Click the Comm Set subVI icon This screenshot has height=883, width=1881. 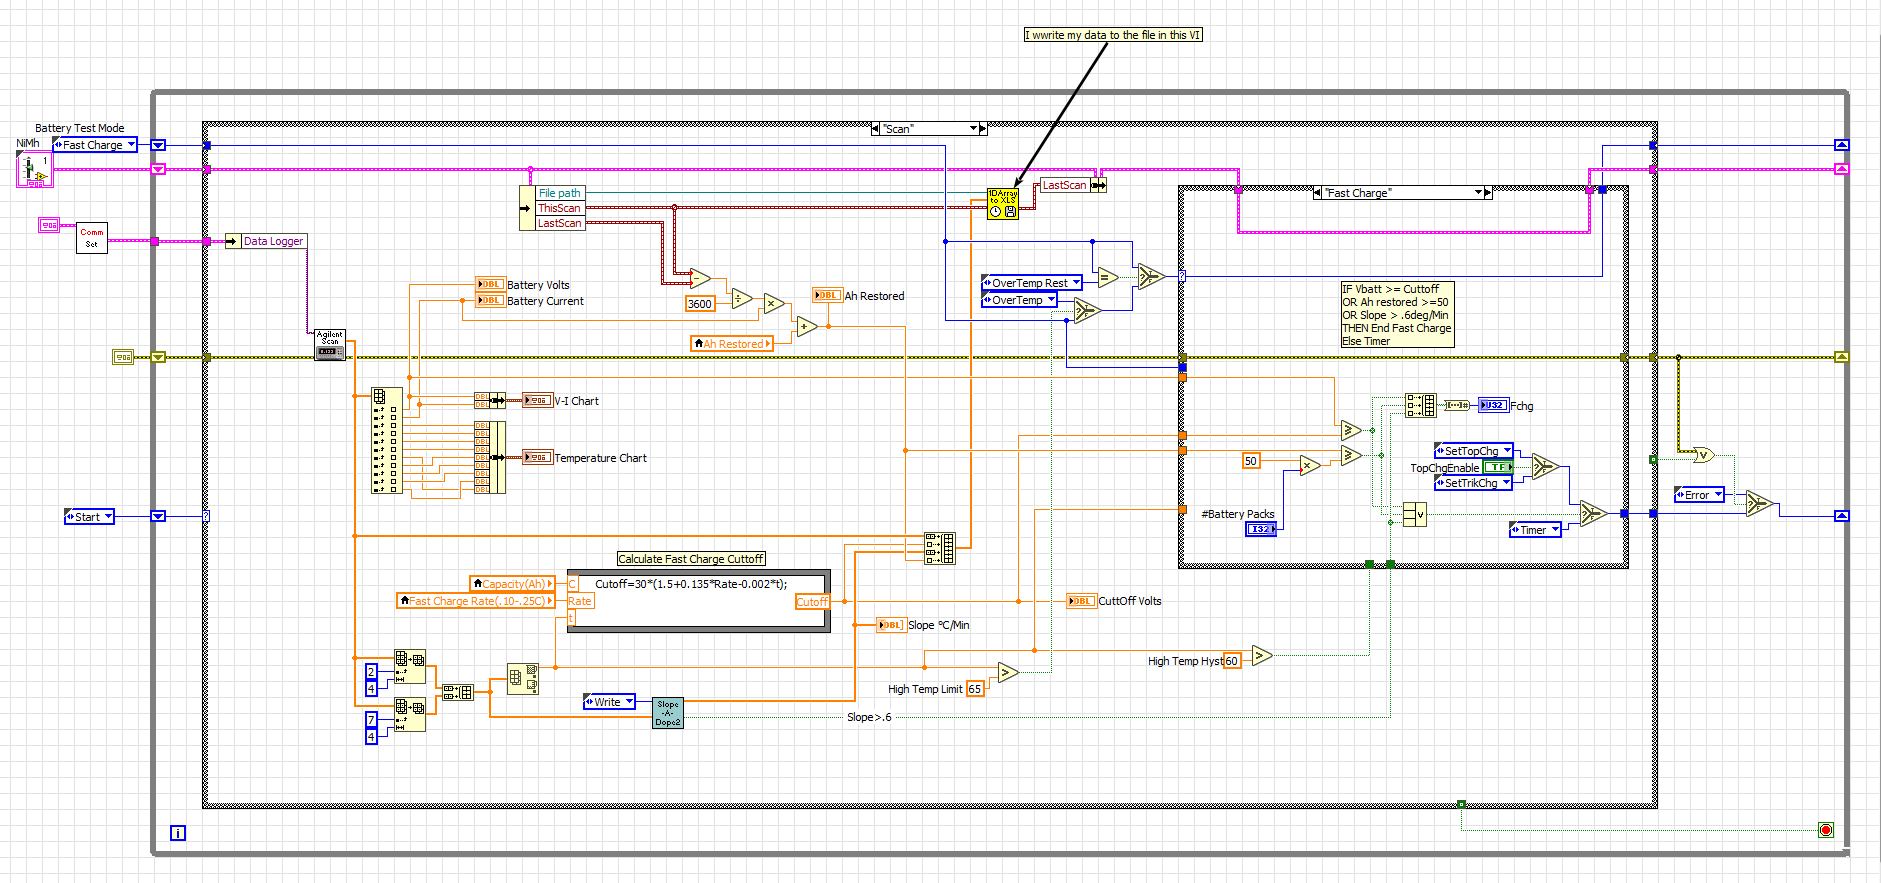pyautogui.click(x=92, y=238)
